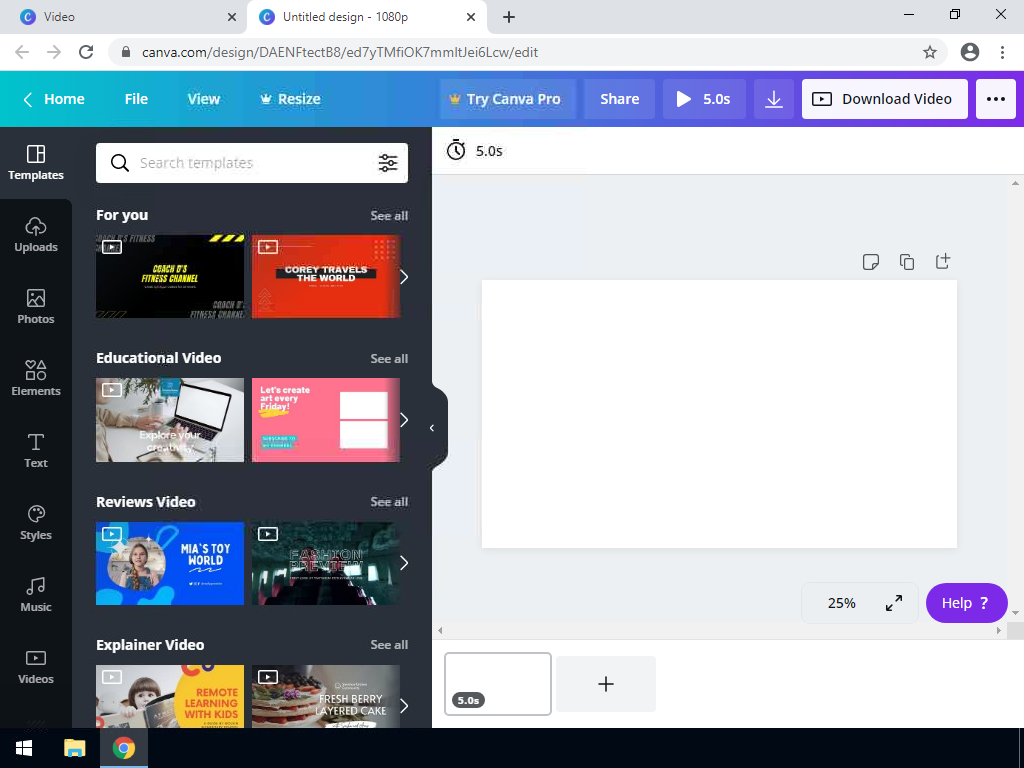Open the Music sidebar panel
The image size is (1024, 768).
point(36,594)
